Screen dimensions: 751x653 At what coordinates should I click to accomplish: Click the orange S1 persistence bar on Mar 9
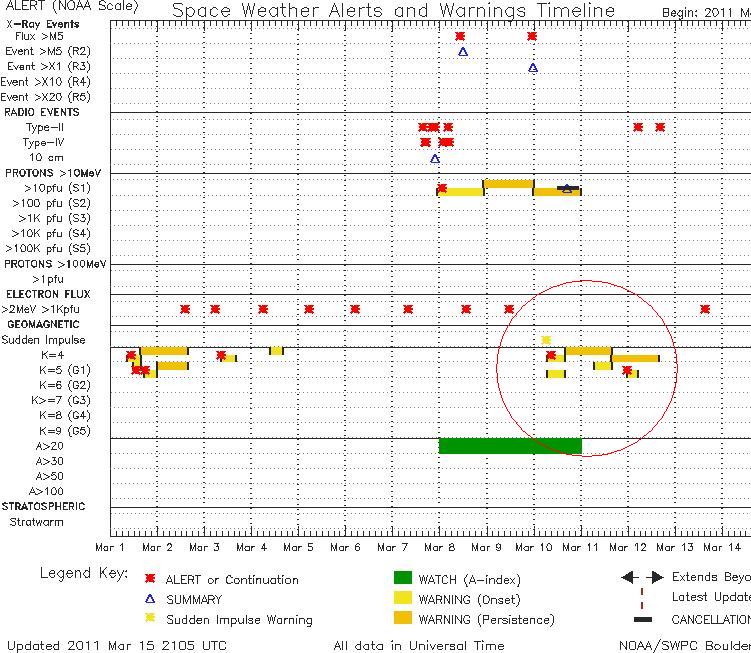coord(509,184)
